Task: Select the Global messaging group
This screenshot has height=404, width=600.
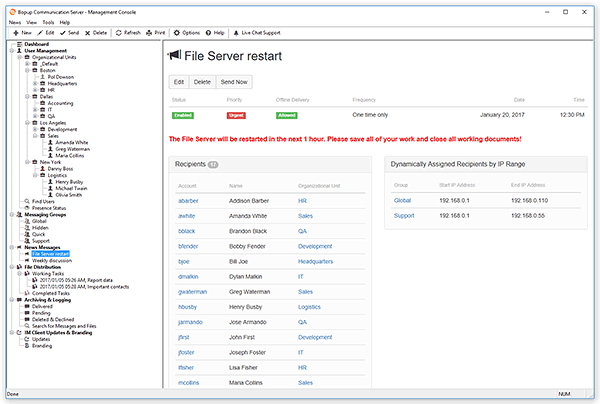Action: pyautogui.click(x=39, y=221)
